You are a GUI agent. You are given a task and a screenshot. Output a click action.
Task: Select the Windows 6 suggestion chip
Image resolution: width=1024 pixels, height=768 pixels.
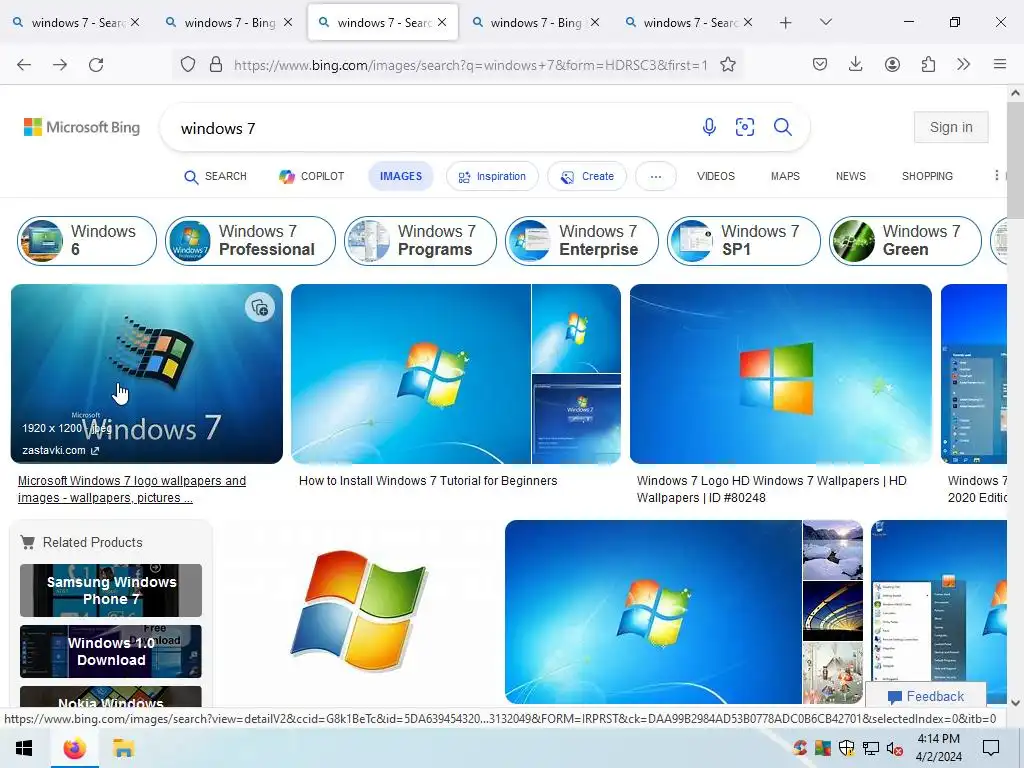tap(87, 241)
